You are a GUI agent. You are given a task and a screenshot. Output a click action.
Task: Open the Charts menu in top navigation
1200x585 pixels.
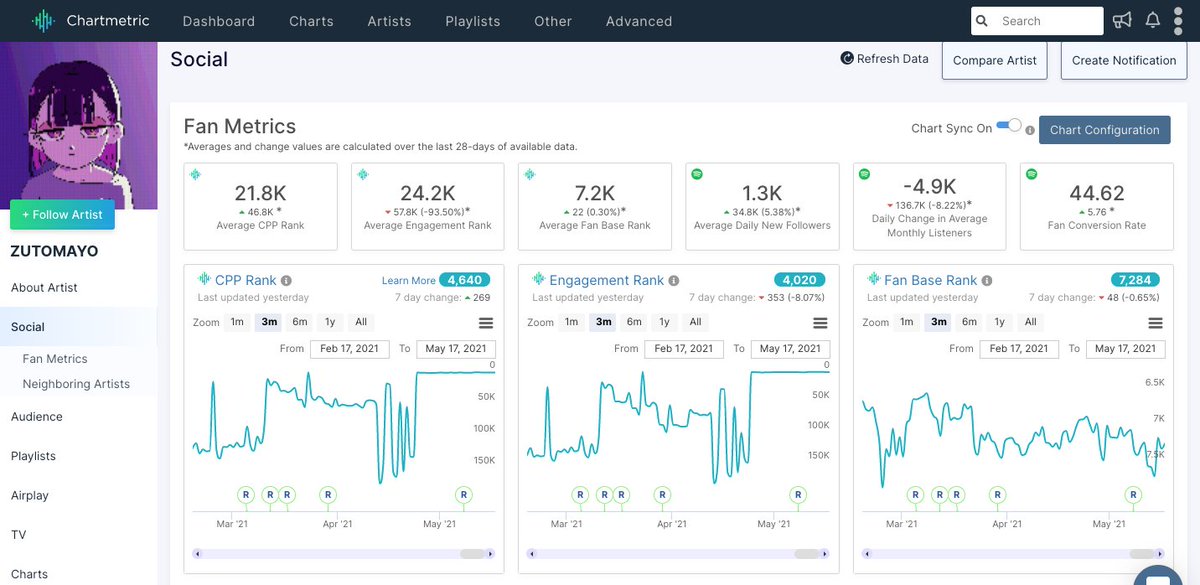tap(311, 21)
